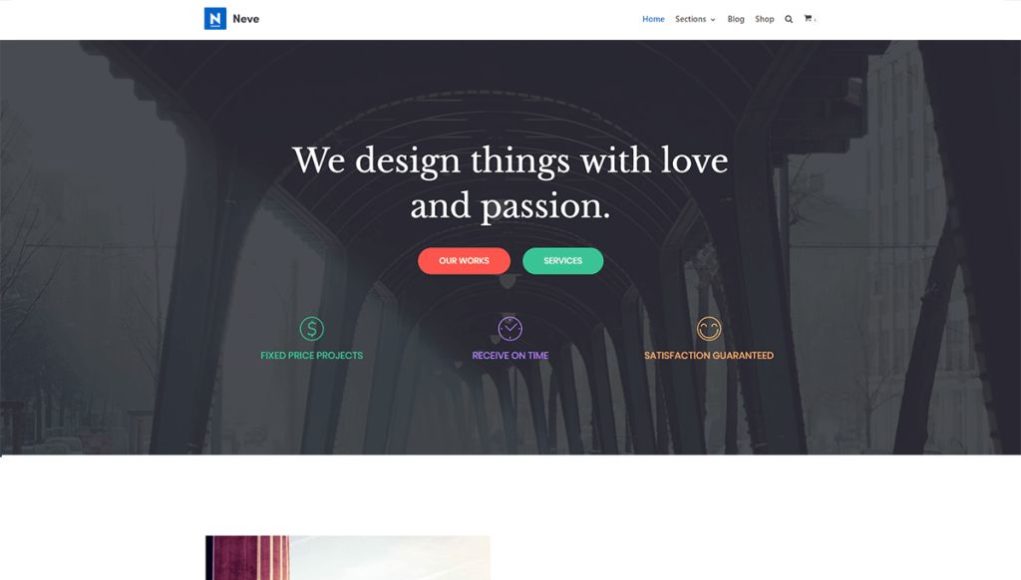Select the FIXED PRICE PROJECTS label

(312, 355)
